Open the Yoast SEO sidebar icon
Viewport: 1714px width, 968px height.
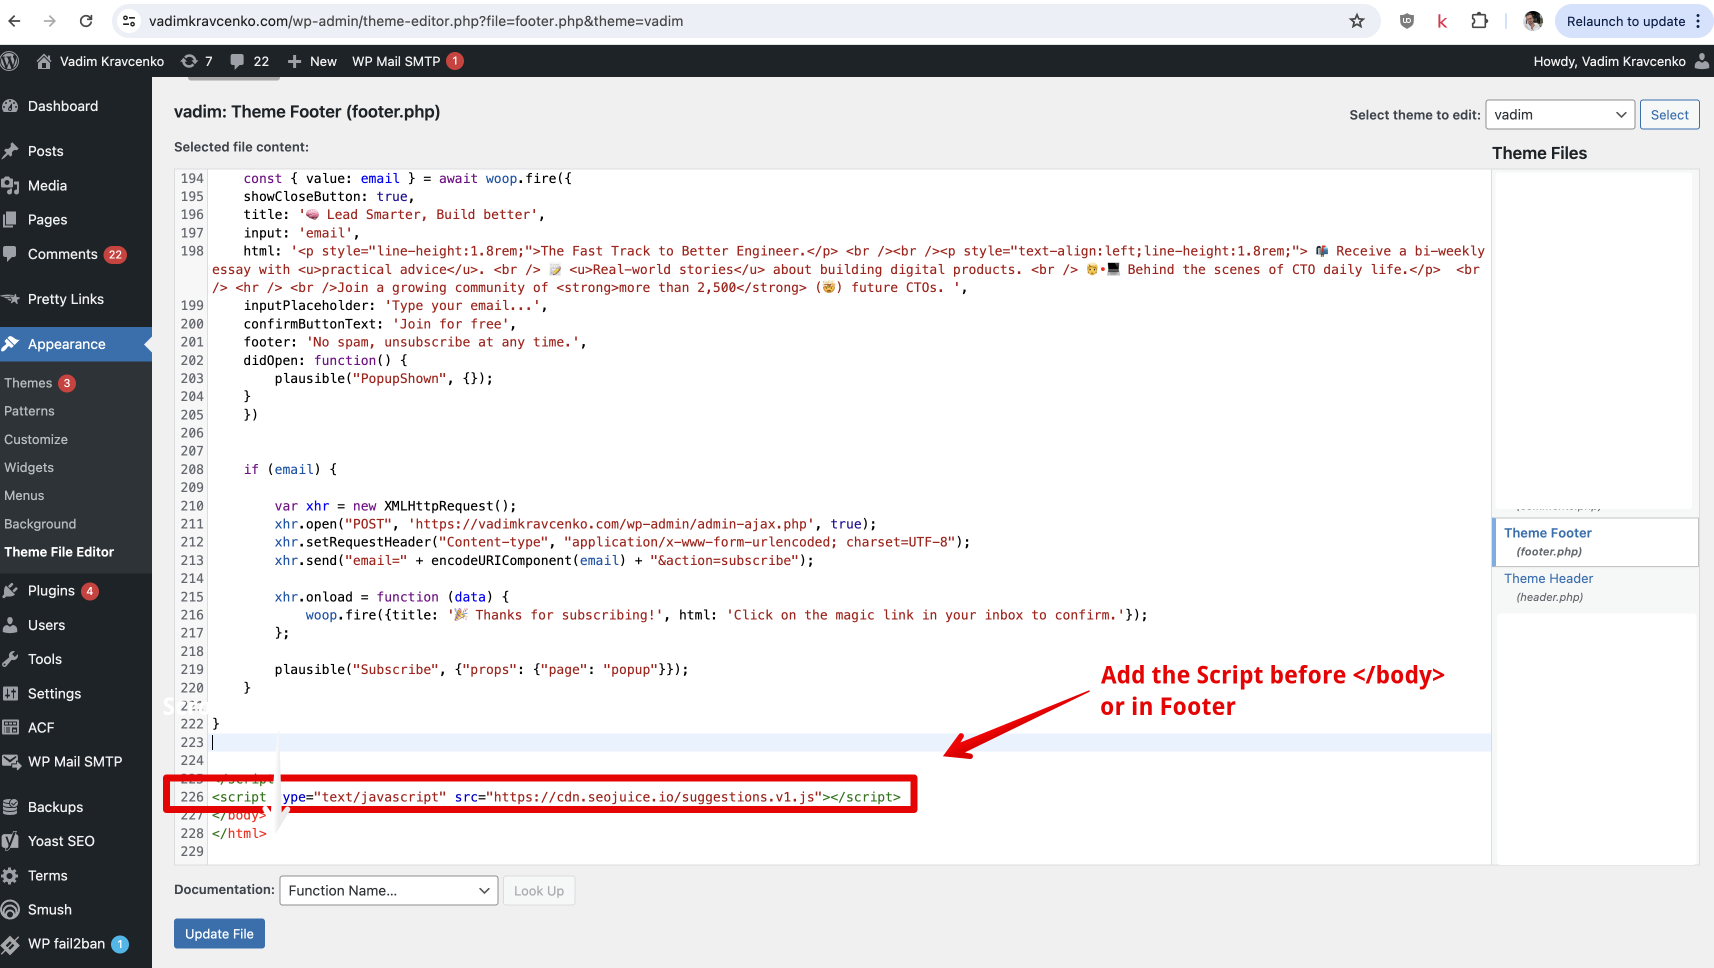point(12,840)
